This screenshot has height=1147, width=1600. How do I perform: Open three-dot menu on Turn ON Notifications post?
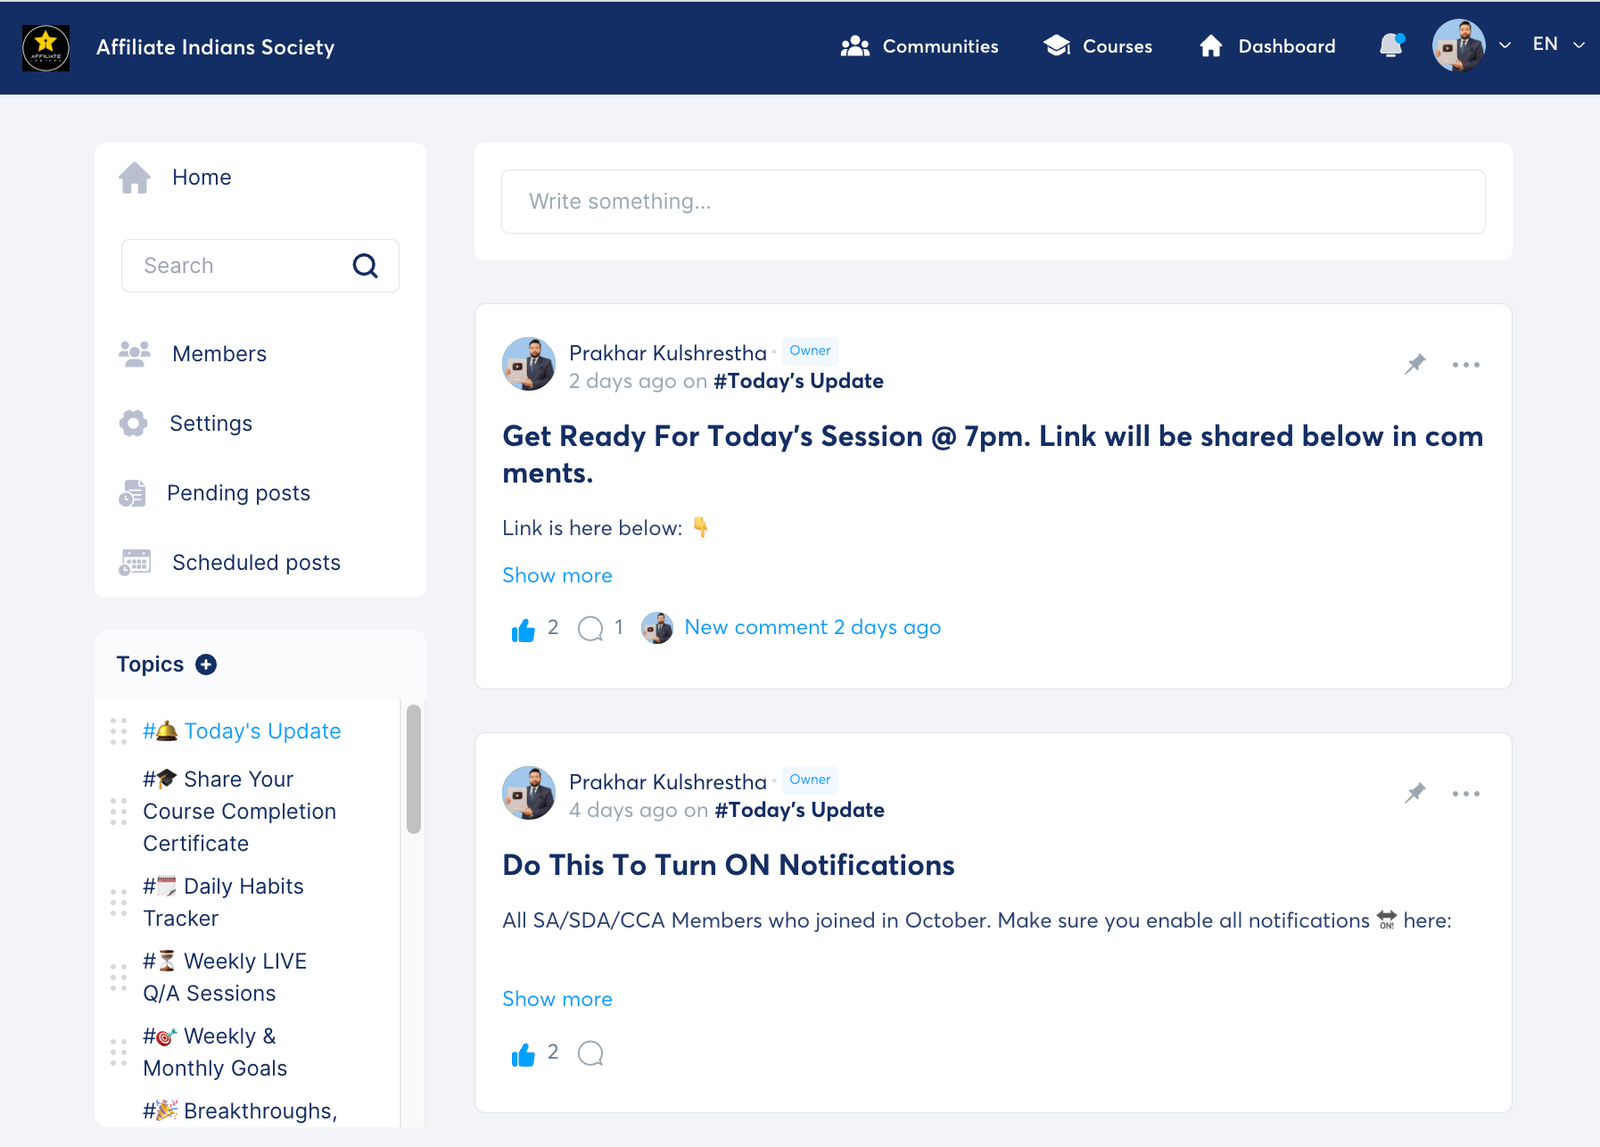click(1466, 794)
